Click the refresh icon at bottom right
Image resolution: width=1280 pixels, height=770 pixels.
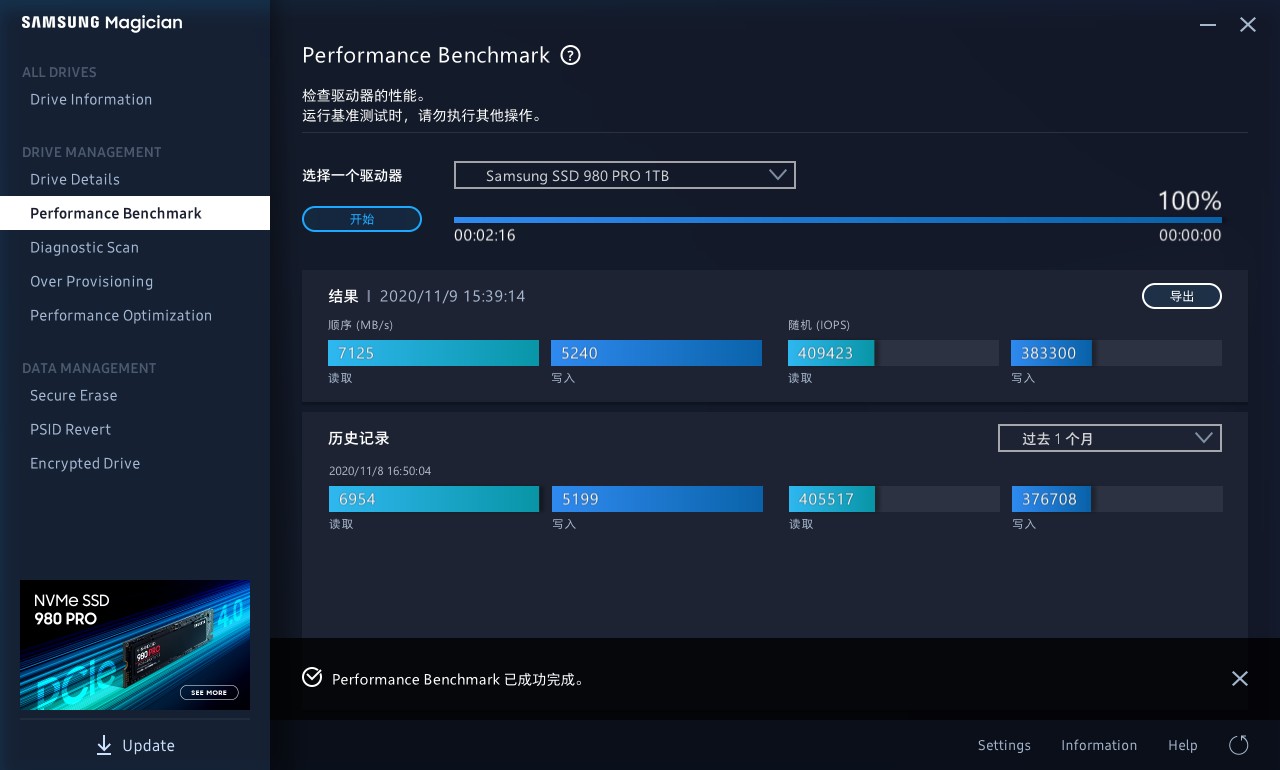[x=1238, y=745]
